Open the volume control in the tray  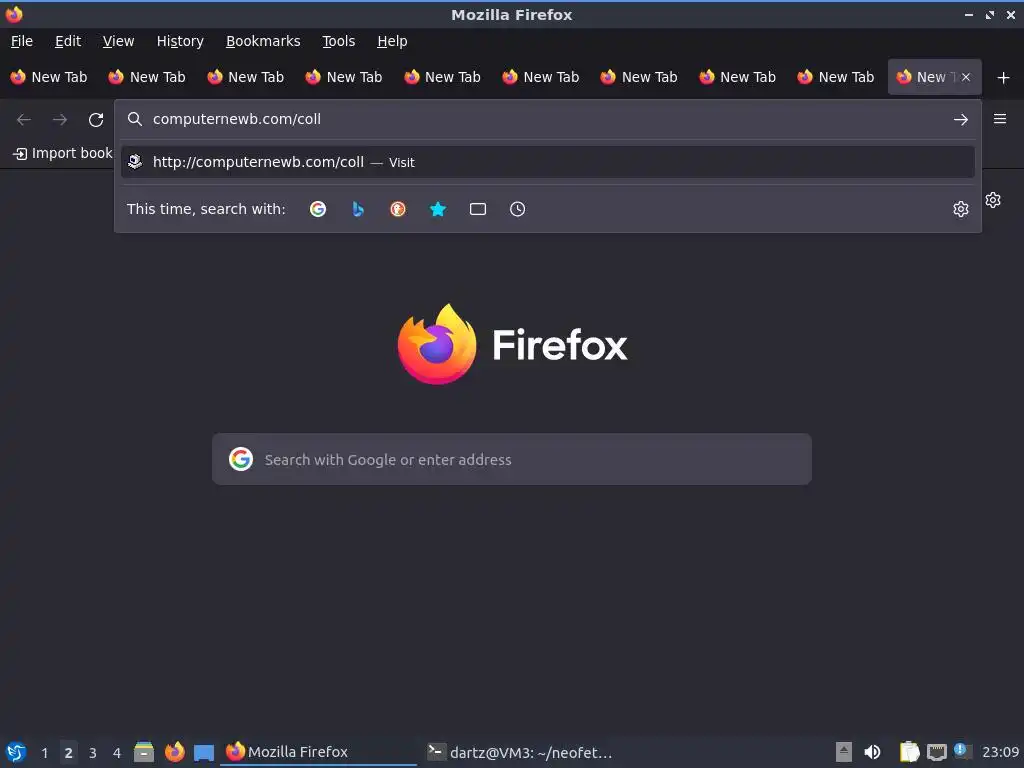click(872, 752)
